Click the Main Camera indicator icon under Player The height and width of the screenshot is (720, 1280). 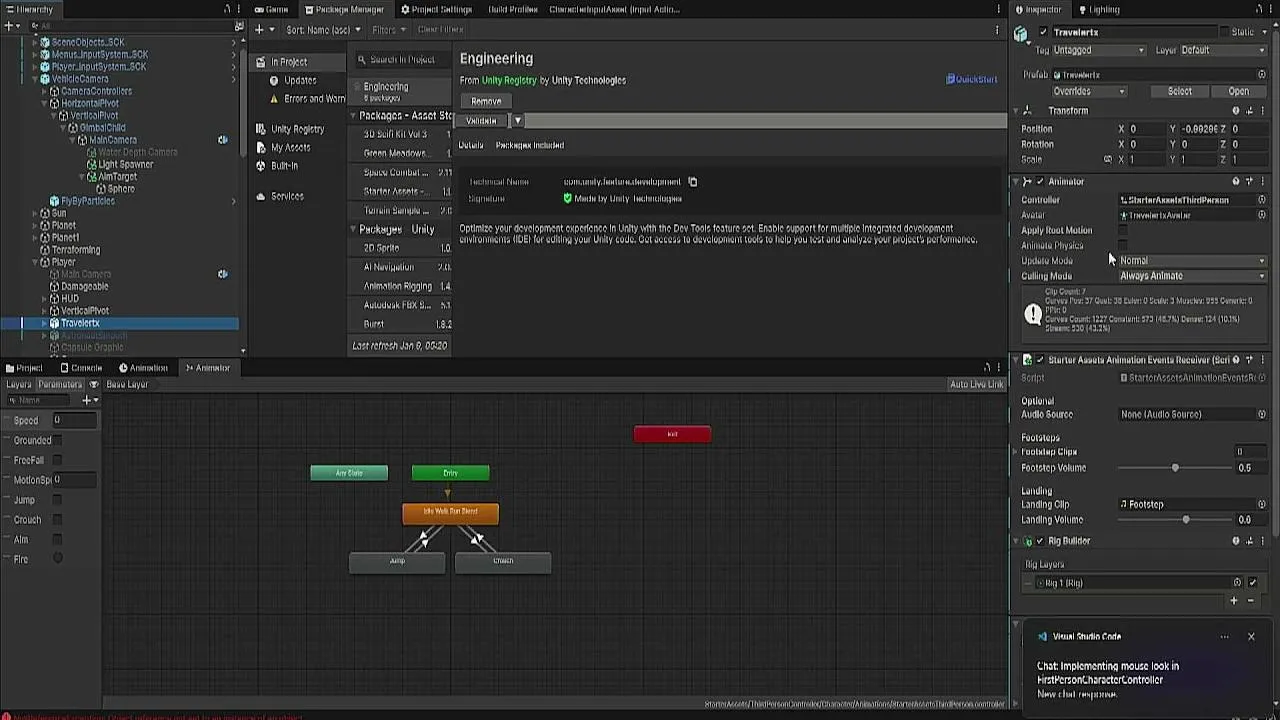[222, 274]
